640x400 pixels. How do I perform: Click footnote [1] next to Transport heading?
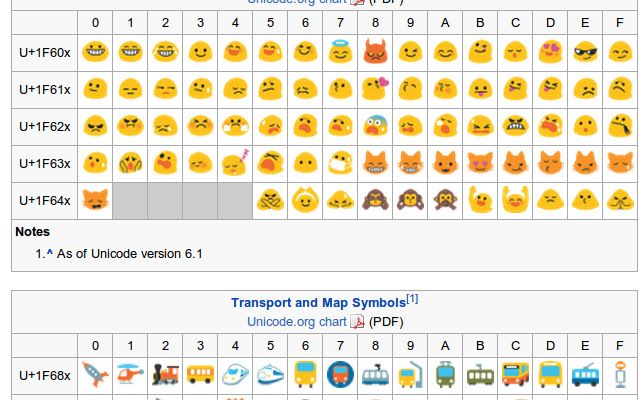tap(412, 298)
